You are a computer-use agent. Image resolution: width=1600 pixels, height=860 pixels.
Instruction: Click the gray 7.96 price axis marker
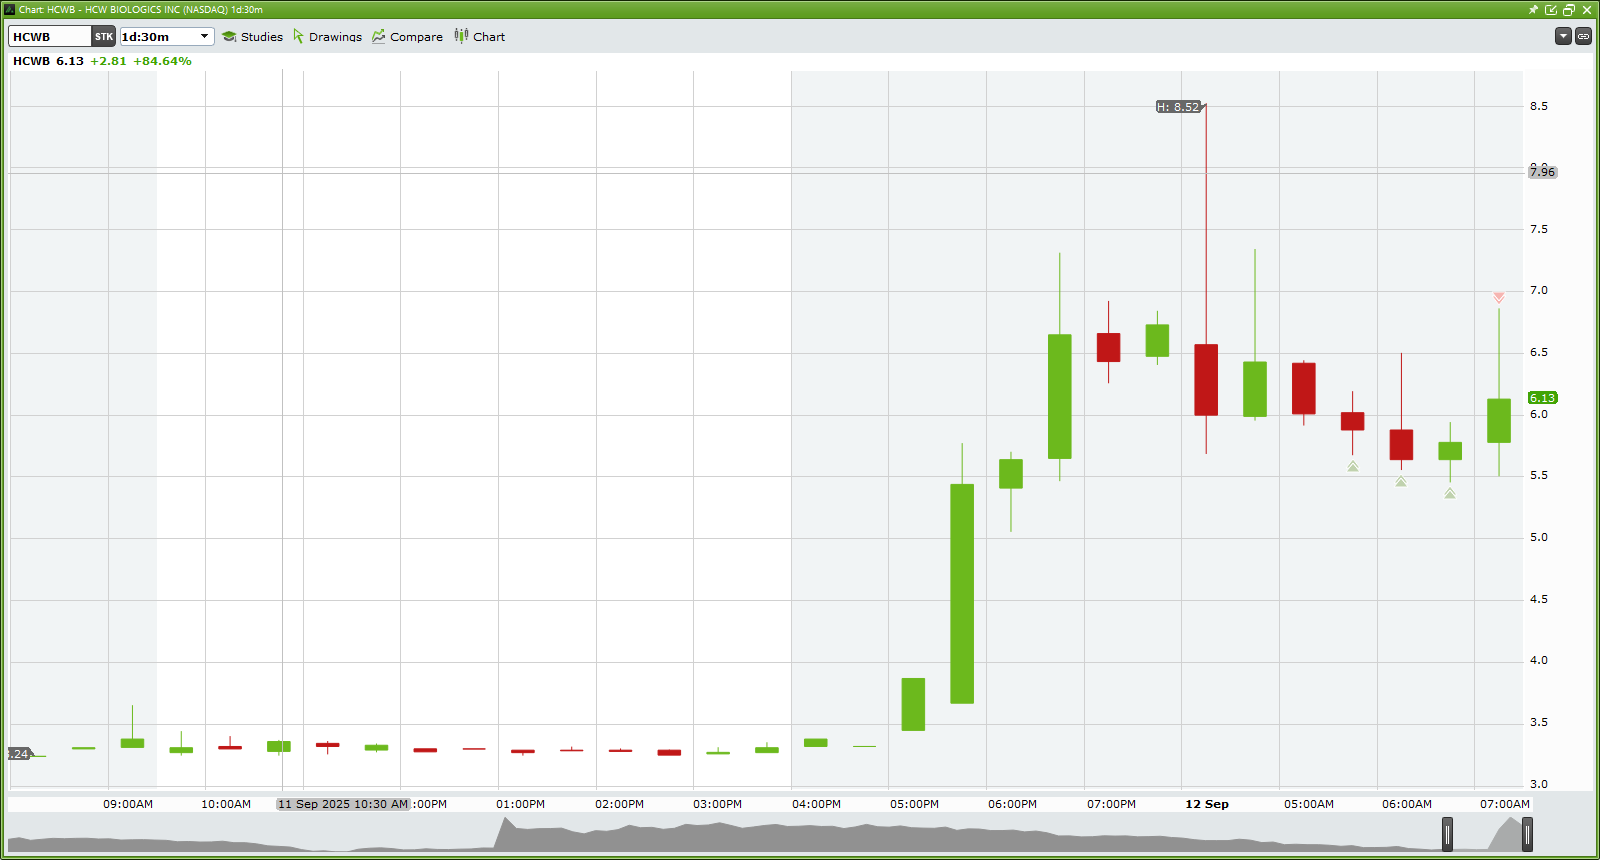click(1542, 172)
